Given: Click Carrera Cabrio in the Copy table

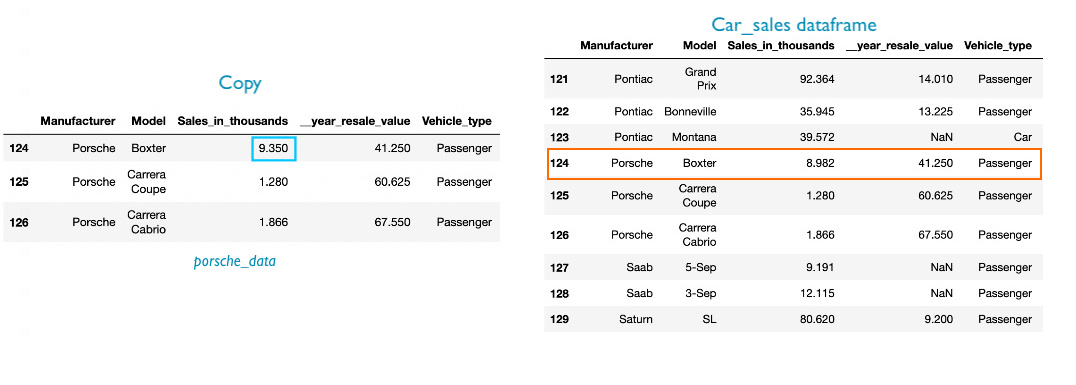Looking at the screenshot, I should point(146,222).
